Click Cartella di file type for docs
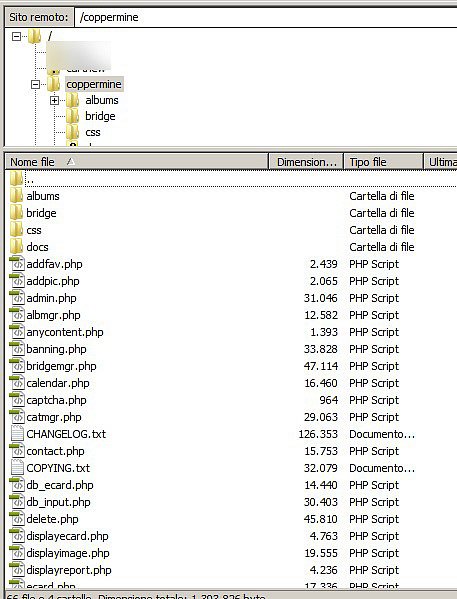Image resolution: width=457 pixels, height=599 pixels. point(382,247)
